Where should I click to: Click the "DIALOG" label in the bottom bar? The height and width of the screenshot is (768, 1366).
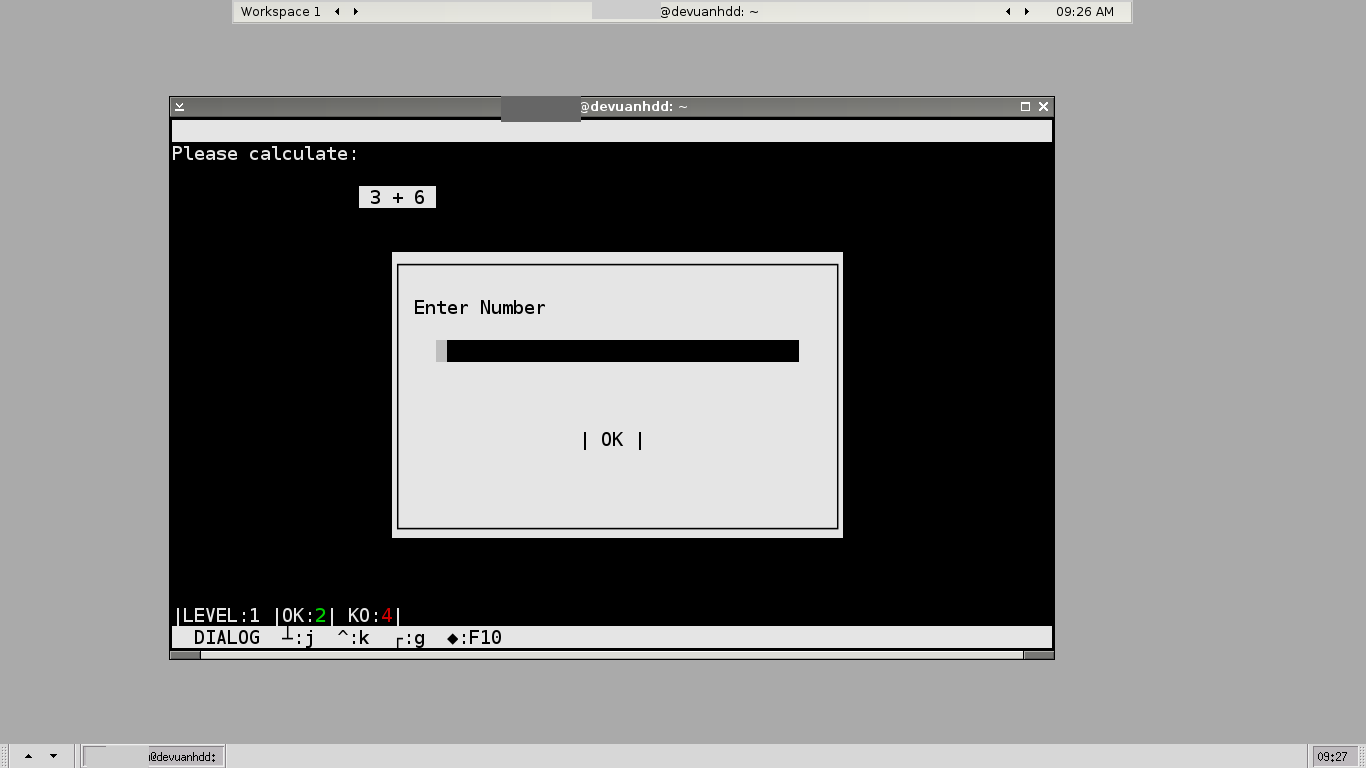click(x=227, y=638)
